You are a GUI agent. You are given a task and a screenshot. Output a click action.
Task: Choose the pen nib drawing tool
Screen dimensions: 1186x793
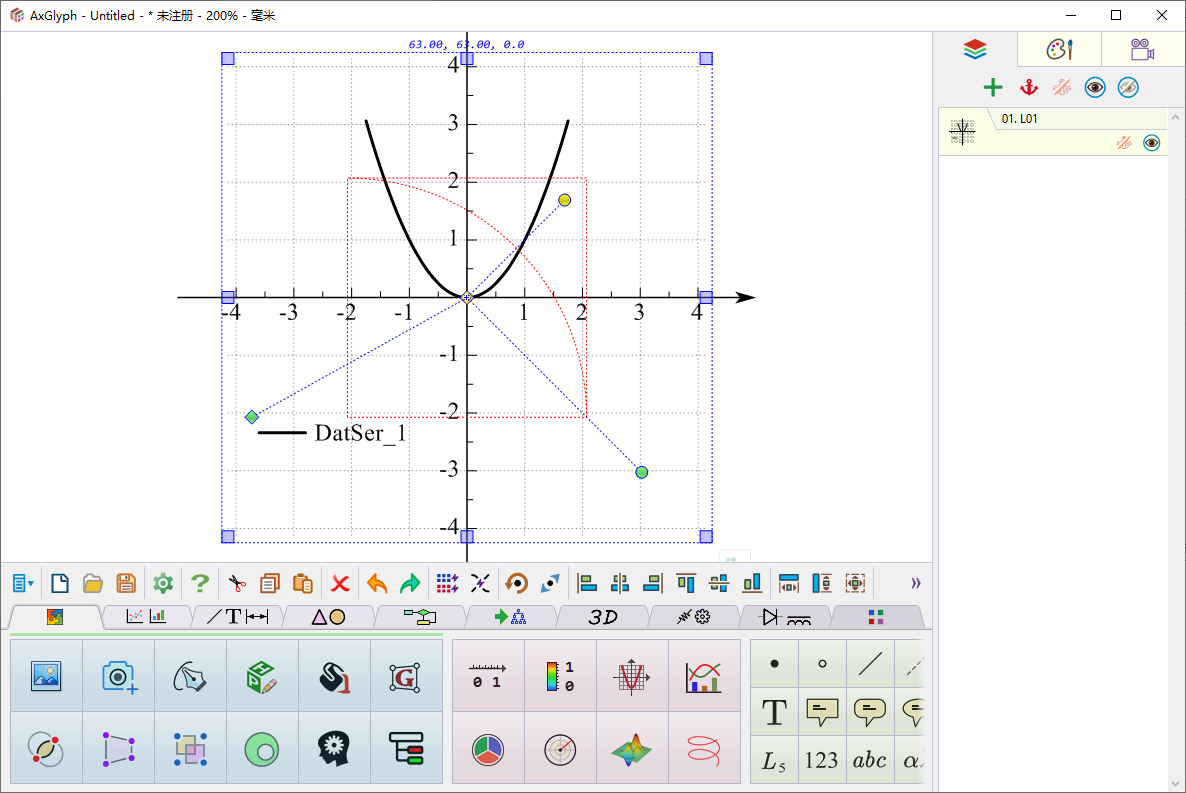pos(190,676)
